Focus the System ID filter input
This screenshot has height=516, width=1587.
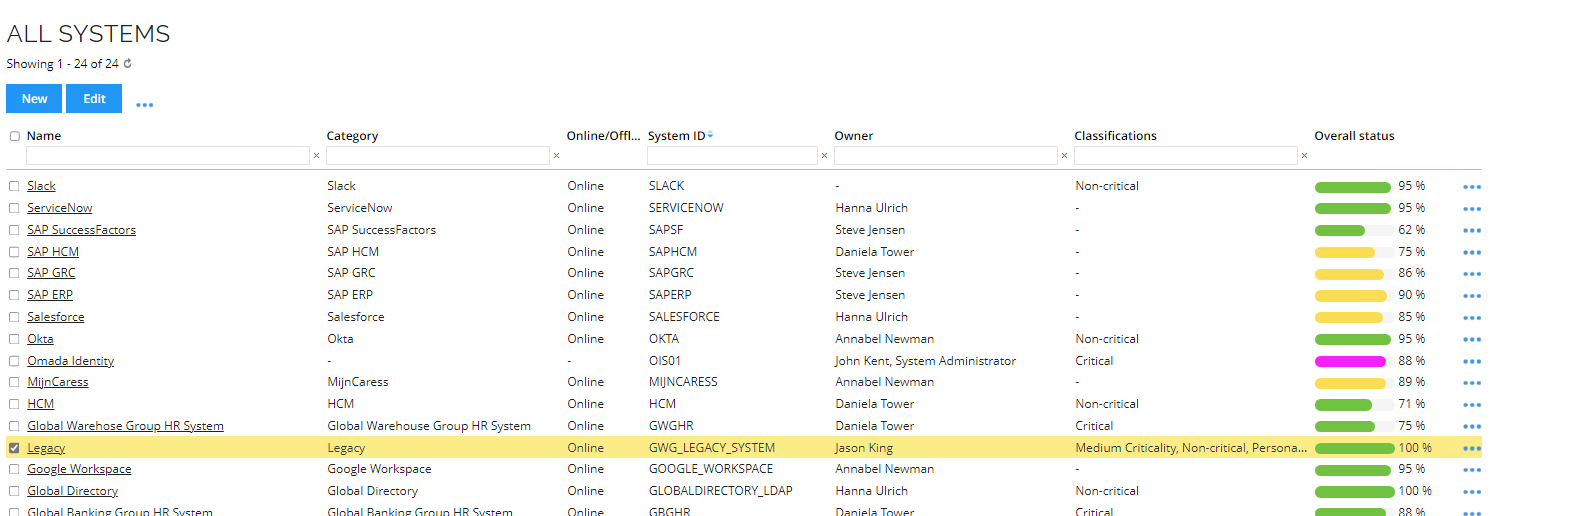click(x=732, y=156)
